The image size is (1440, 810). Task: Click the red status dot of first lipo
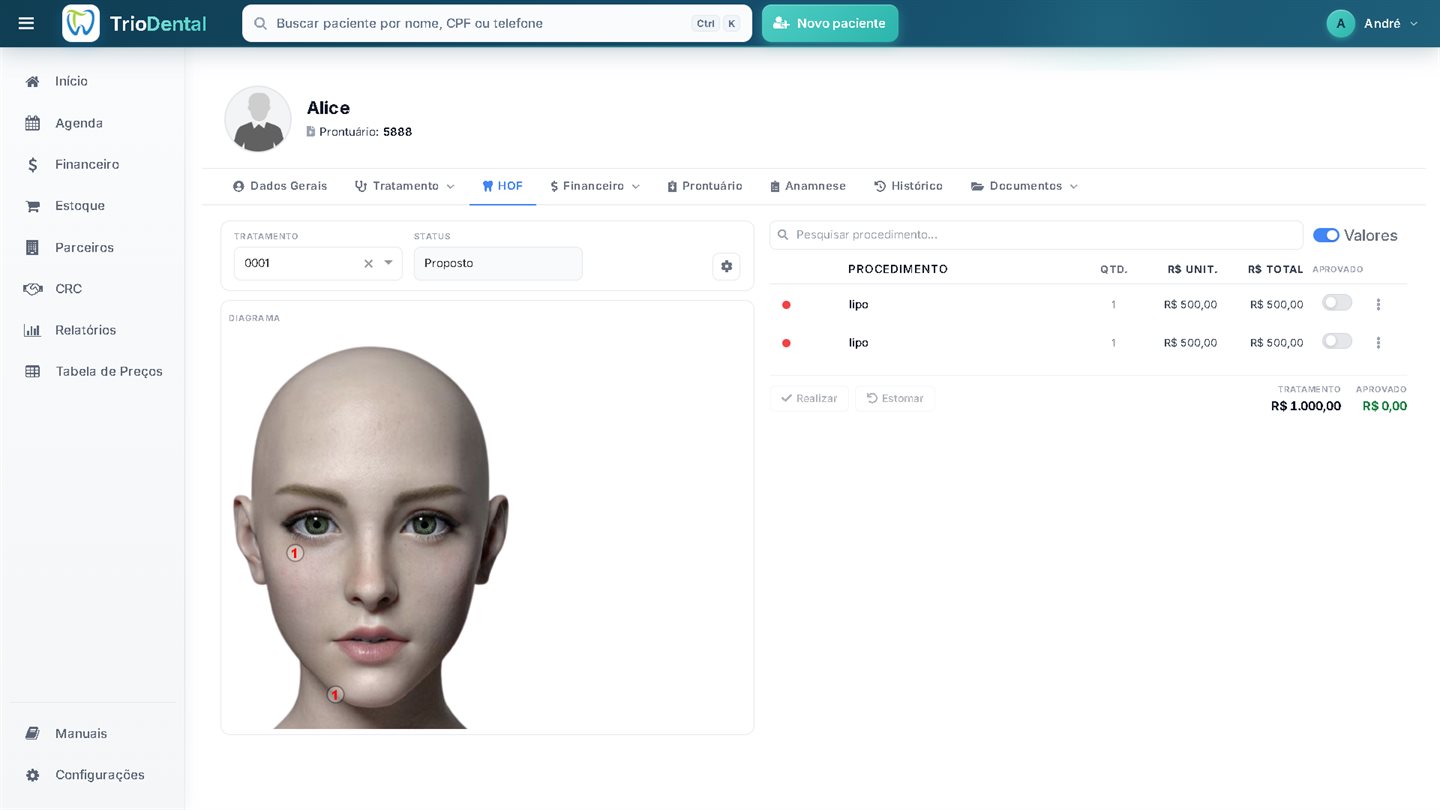pyautogui.click(x=786, y=304)
